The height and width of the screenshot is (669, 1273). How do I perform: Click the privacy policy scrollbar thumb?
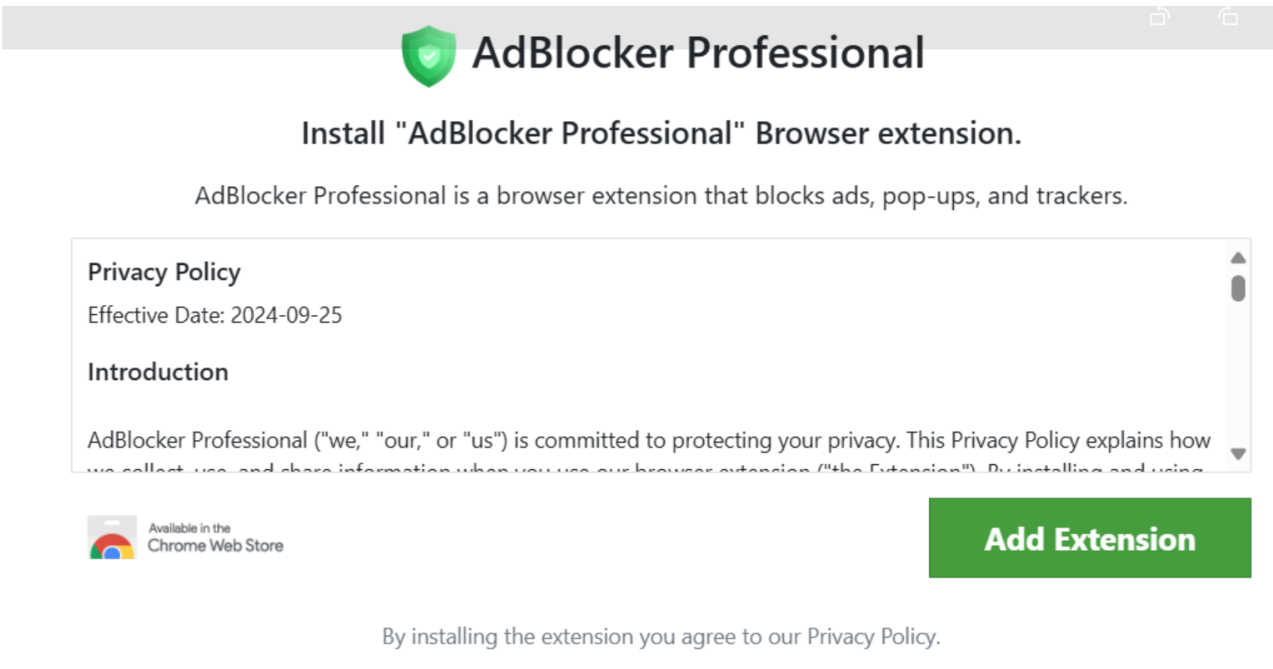pos(1238,288)
